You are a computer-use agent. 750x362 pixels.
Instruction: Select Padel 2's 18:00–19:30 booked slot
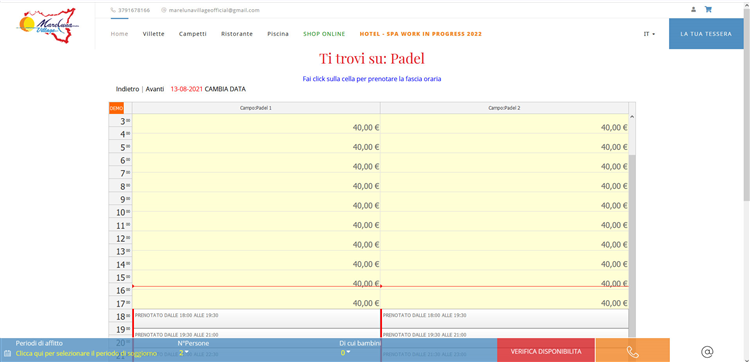click(x=505, y=318)
